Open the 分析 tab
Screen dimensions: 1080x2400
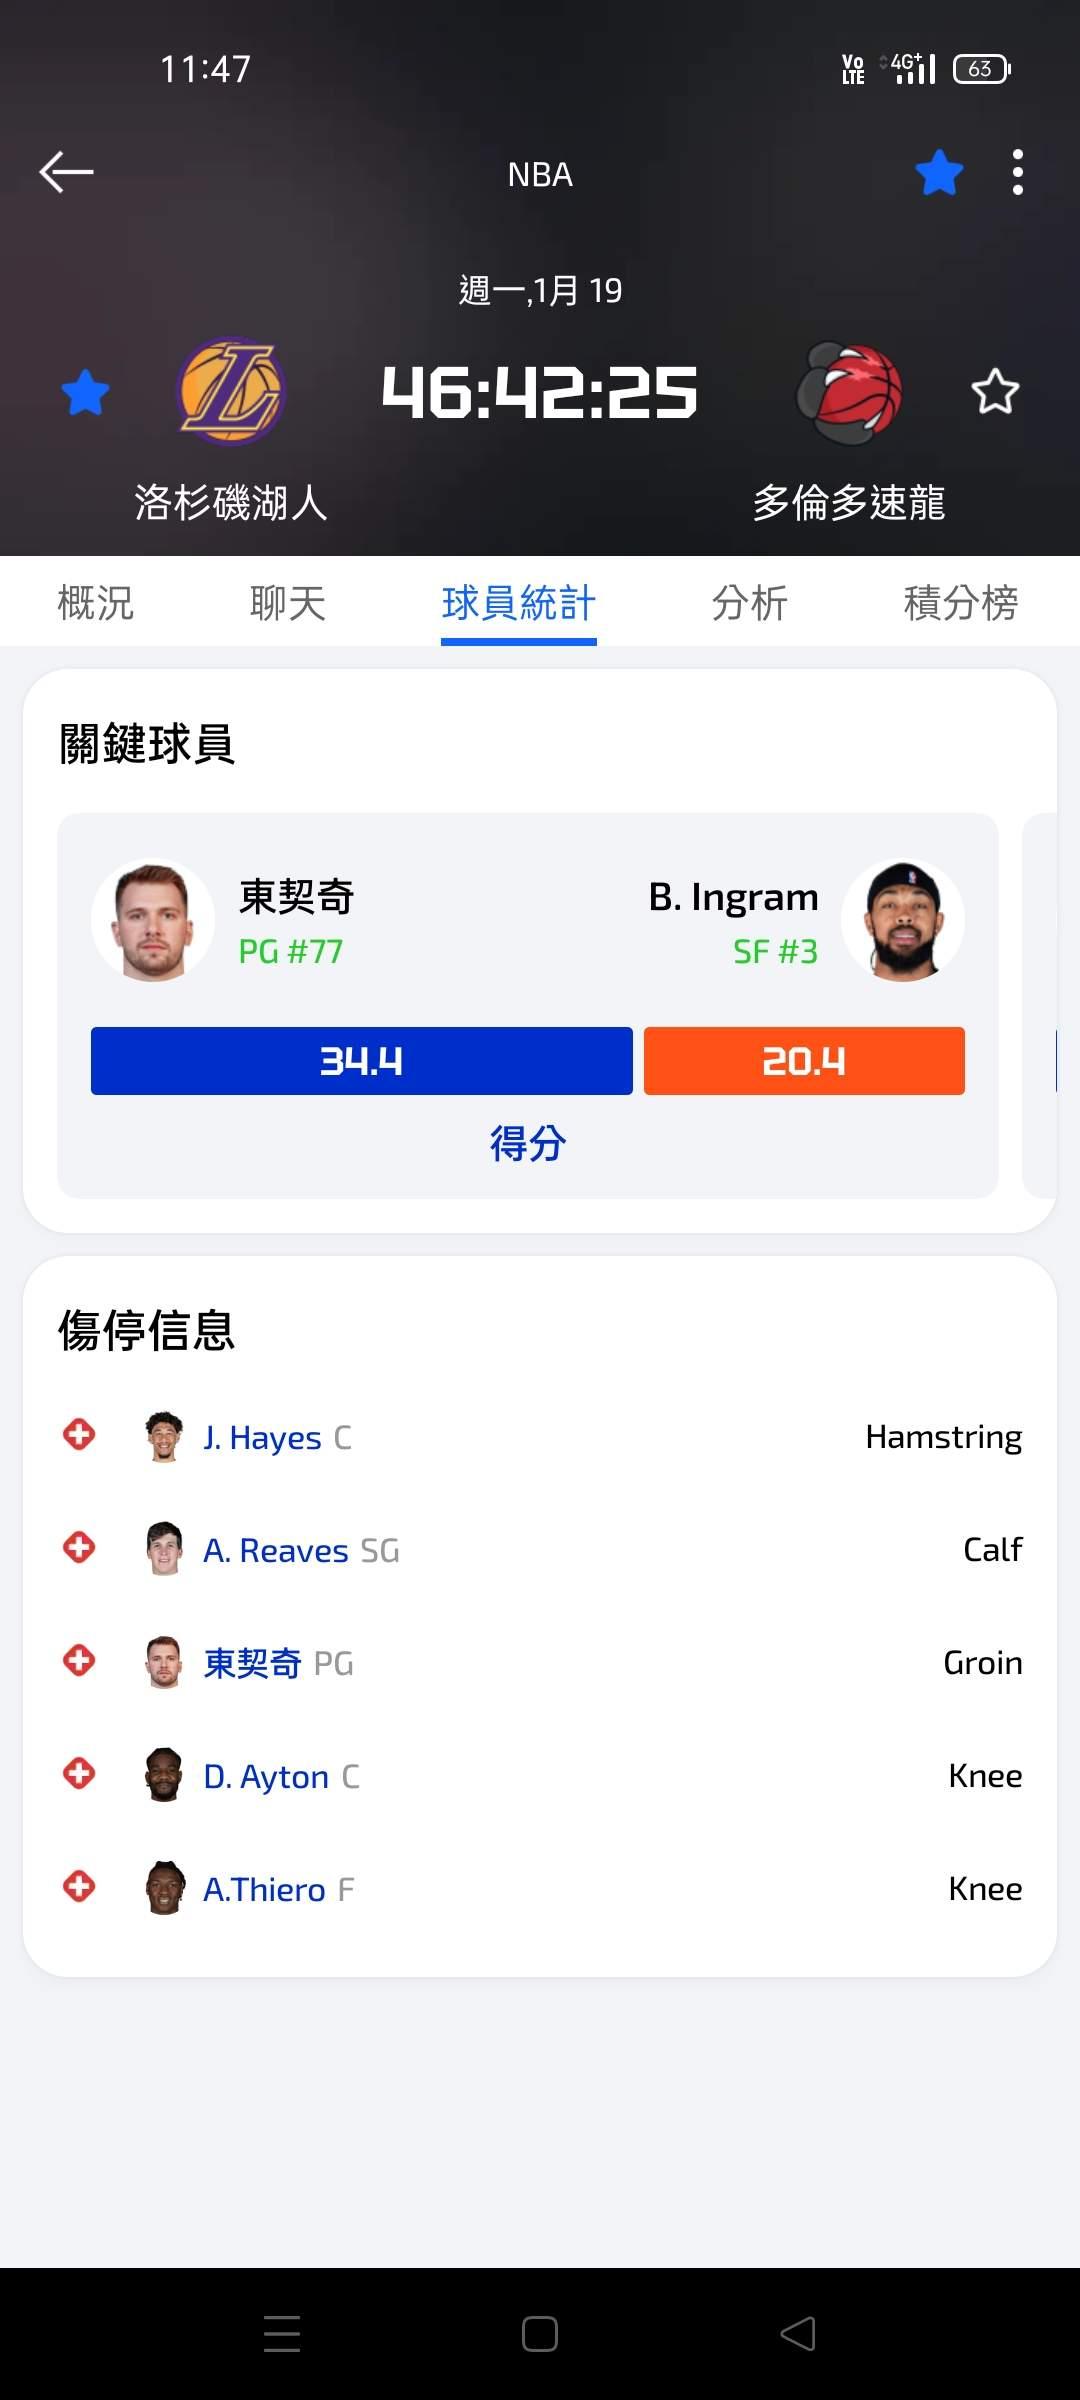pyautogui.click(x=750, y=603)
